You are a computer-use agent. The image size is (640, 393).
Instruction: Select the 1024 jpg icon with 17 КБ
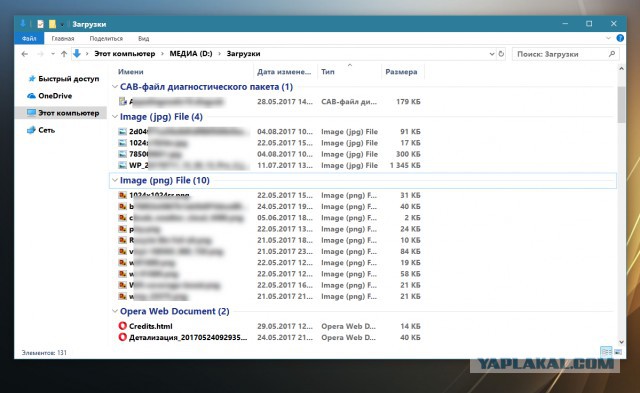click(122, 143)
